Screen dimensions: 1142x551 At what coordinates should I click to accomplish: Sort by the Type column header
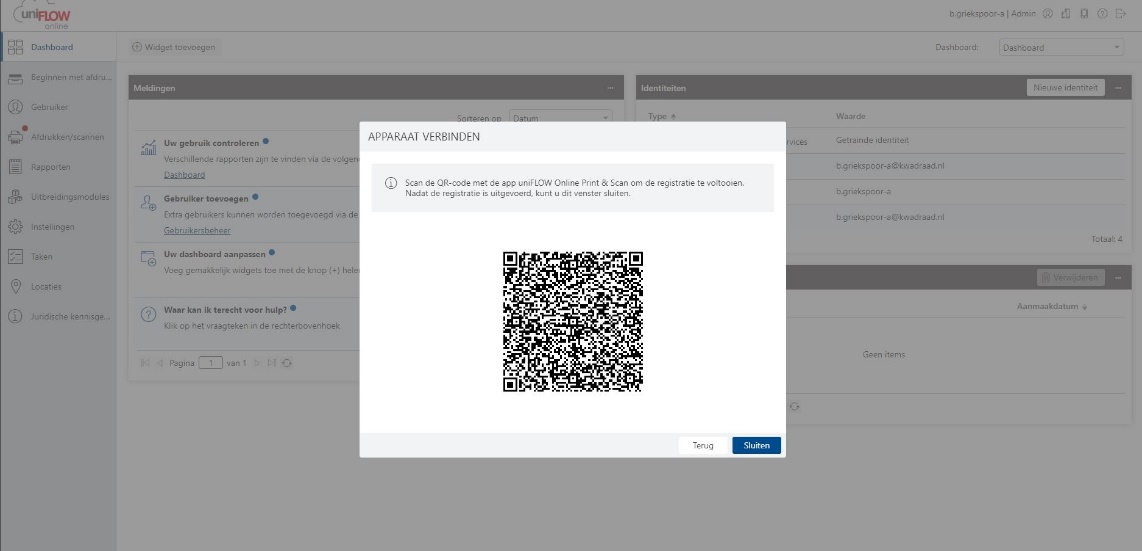point(661,116)
